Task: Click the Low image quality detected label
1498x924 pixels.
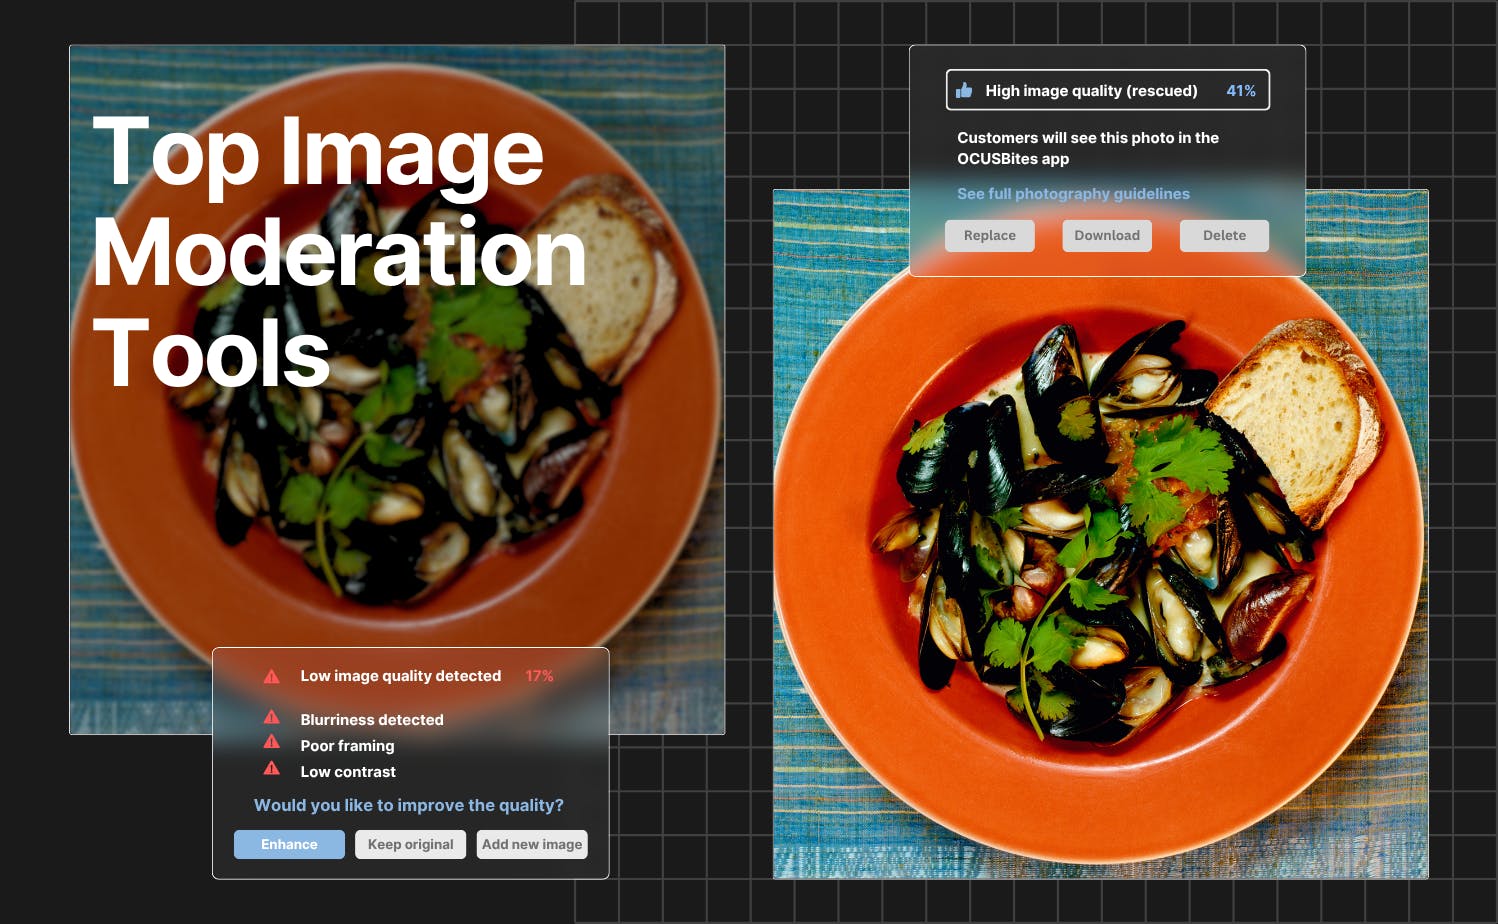Action: 401,676
